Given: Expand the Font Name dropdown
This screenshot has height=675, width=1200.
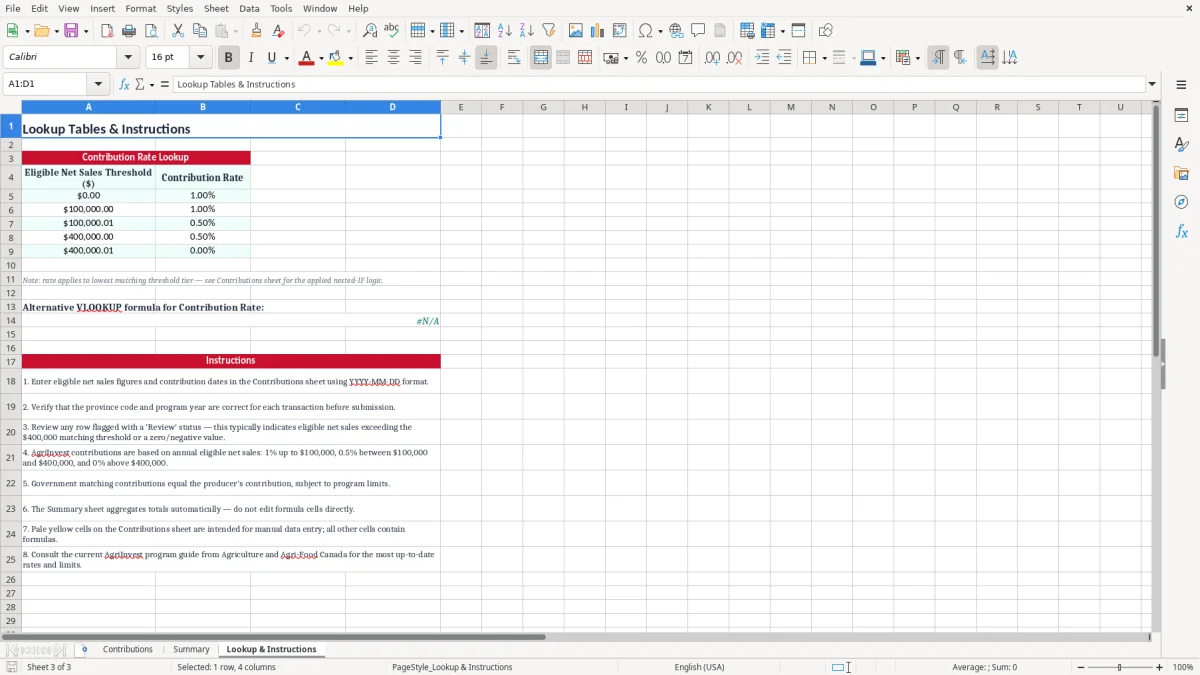Looking at the screenshot, I should pyautogui.click(x=128, y=58).
